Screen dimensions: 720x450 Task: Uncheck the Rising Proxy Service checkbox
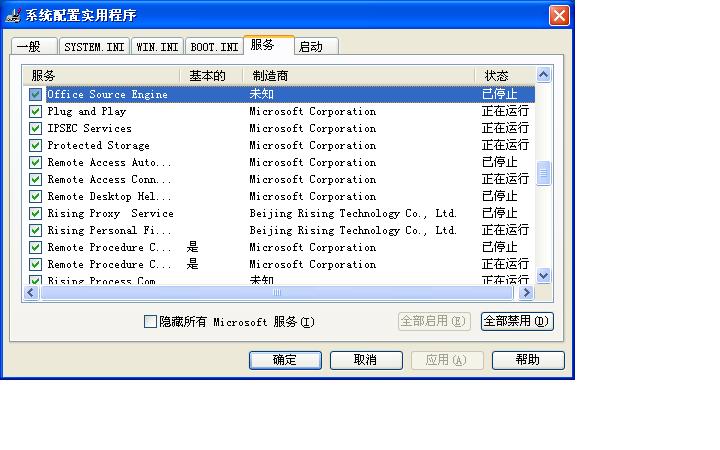pos(35,214)
